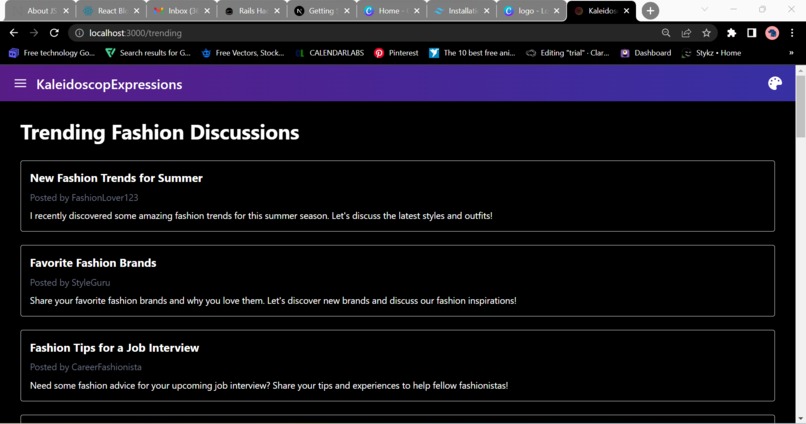Switch to the Inbox mail tab
806x424 pixels.
coord(182,11)
